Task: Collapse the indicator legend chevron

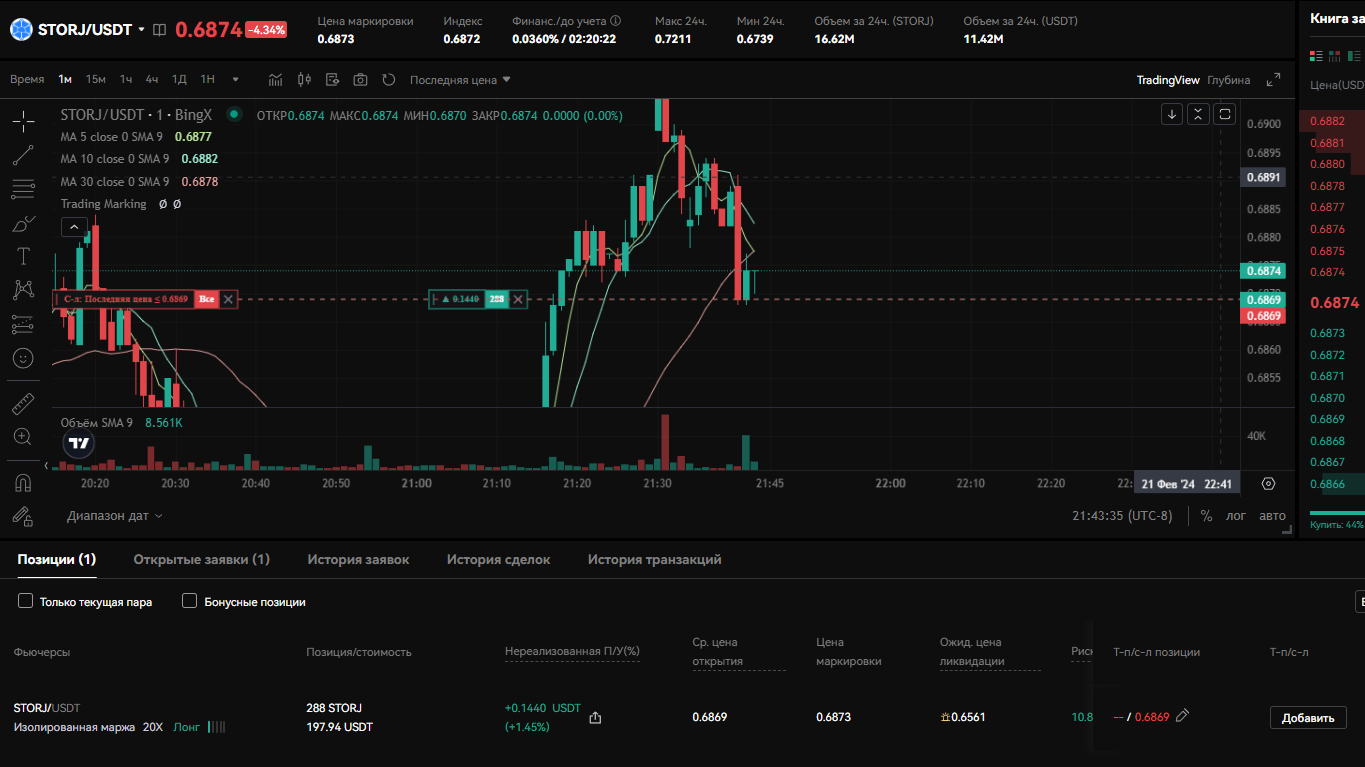Action: click(x=75, y=227)
